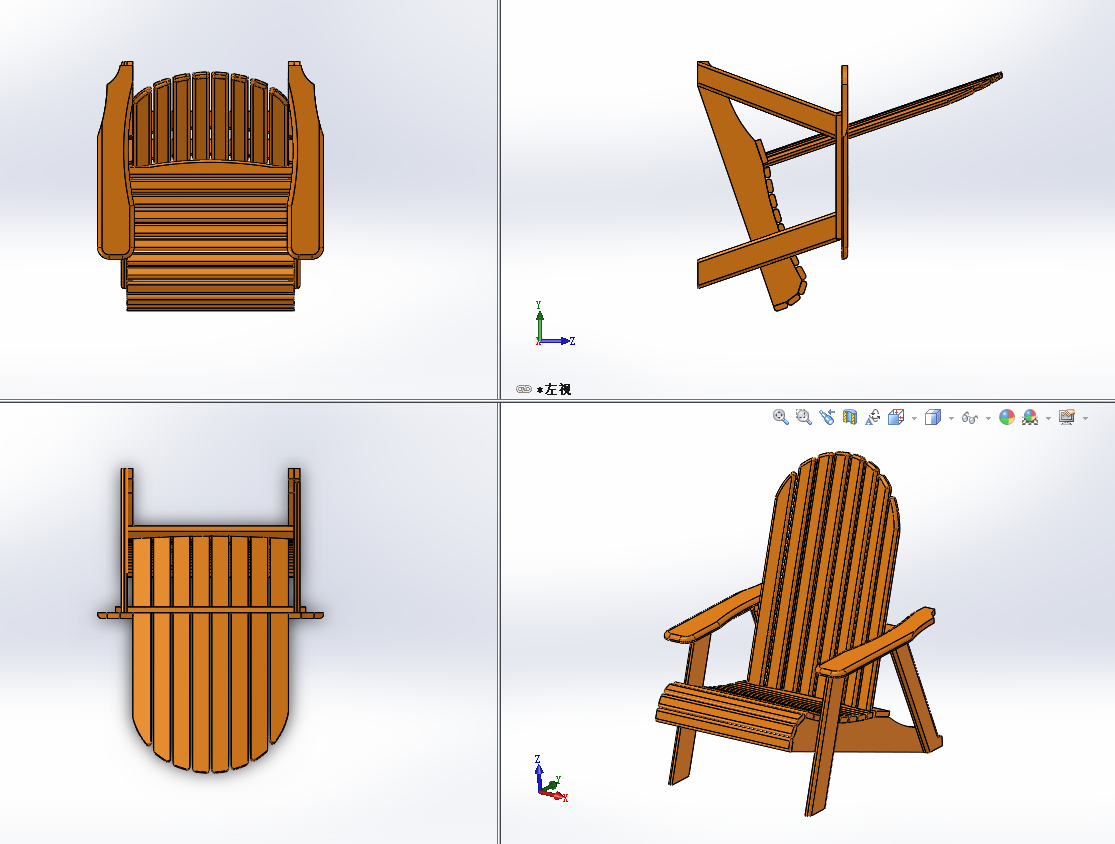Expand the Hide/Show Items dropdown arrow

pos(988,418)
